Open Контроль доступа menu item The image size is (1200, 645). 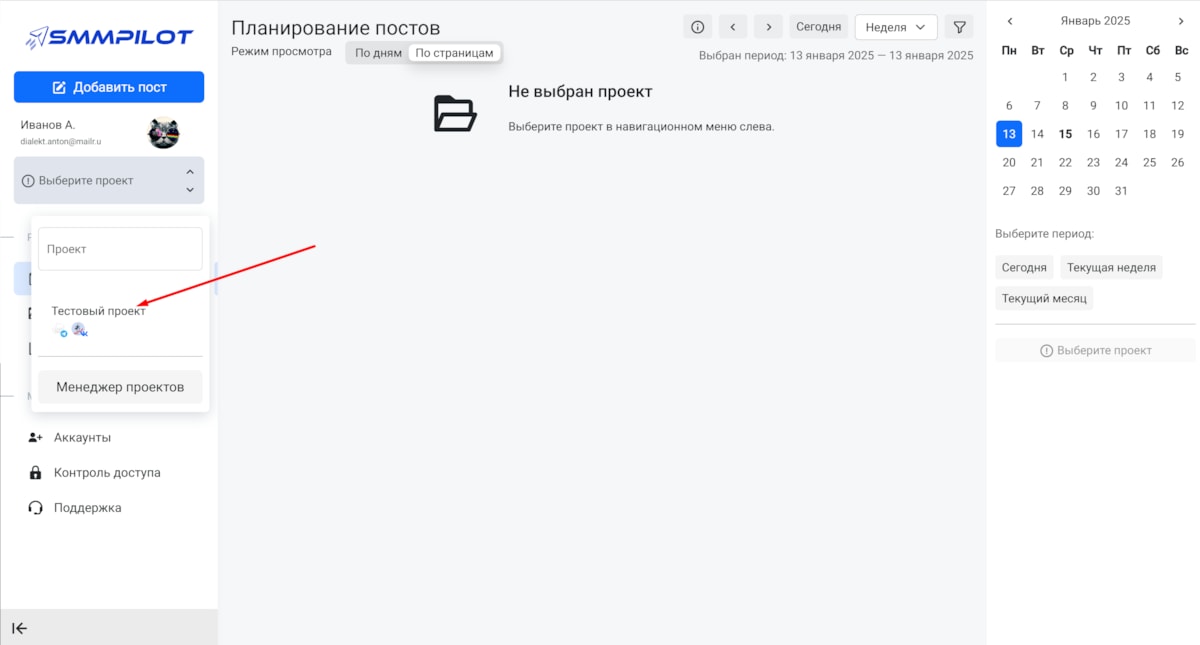coord(107,472)
